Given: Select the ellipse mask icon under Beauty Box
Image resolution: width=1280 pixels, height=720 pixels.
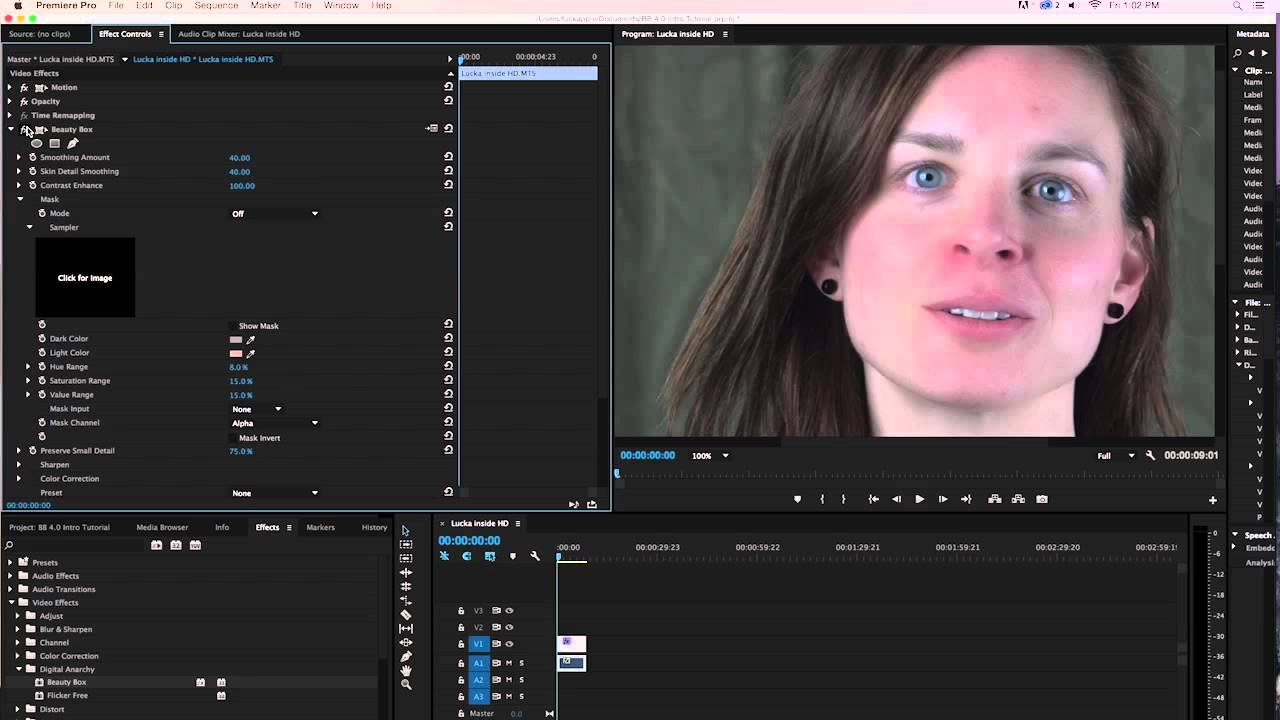Looking at the screenshot, I should [x=36, y=143].
